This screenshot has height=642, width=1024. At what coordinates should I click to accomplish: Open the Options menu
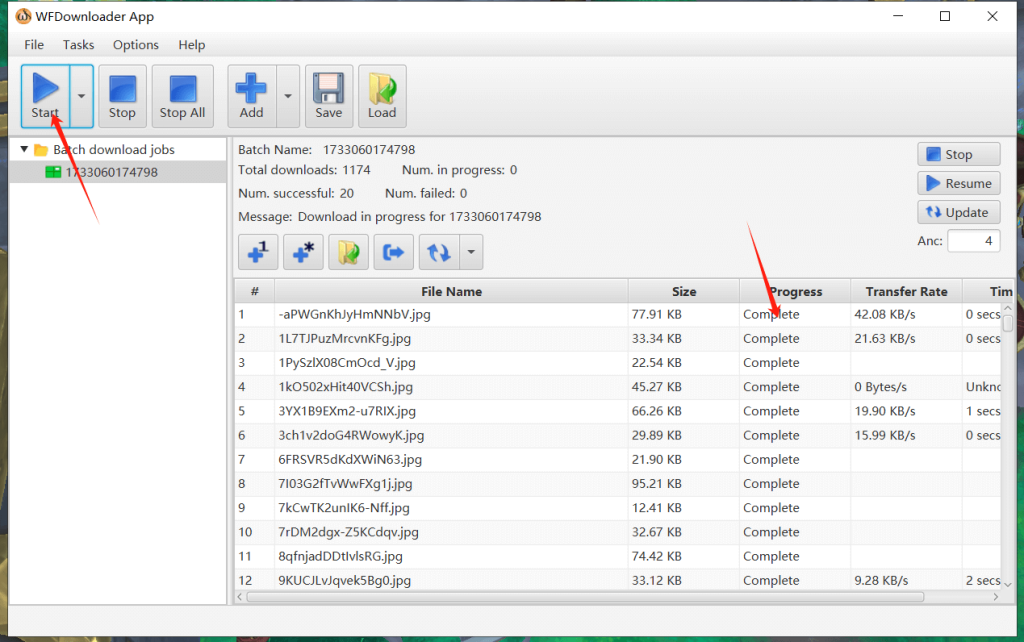coord(136,45)
